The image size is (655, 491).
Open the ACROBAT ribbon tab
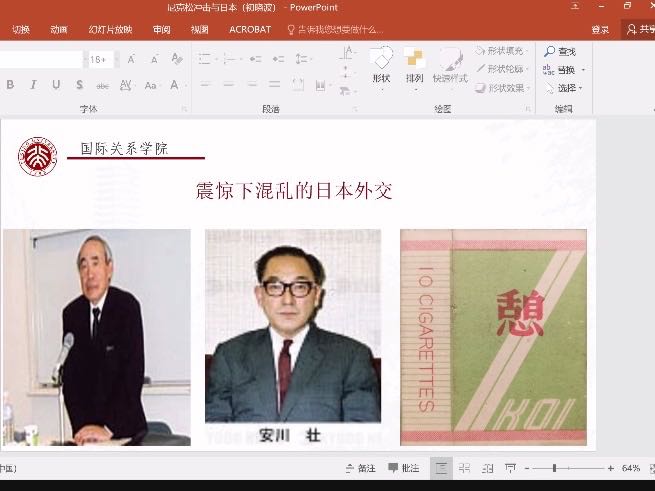coord(250,30)
